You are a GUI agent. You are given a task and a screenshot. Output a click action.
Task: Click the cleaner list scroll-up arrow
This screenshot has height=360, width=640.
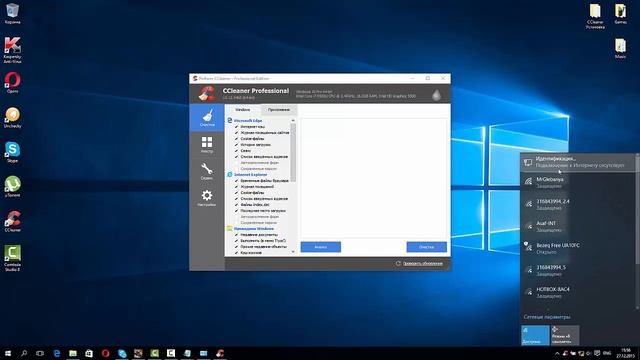tap(293, 120)
